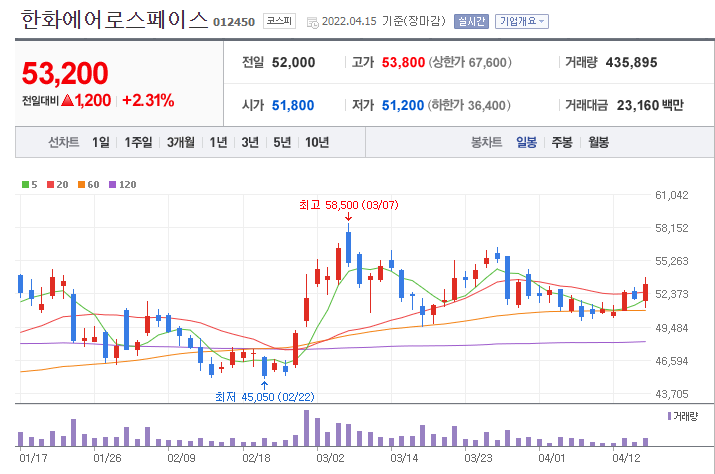
Task: Switch to 월봉 candle chart
Action: 598,142
